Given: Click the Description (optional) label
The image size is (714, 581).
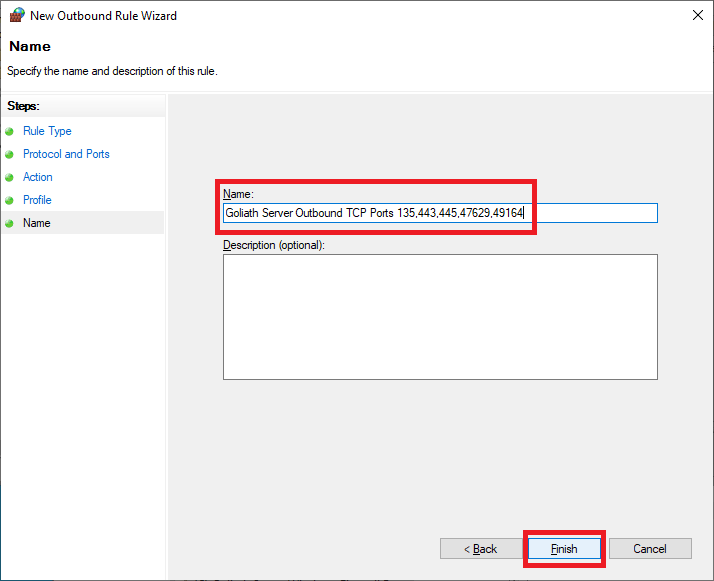Looking at the screenshot, I should pos(273,244).
